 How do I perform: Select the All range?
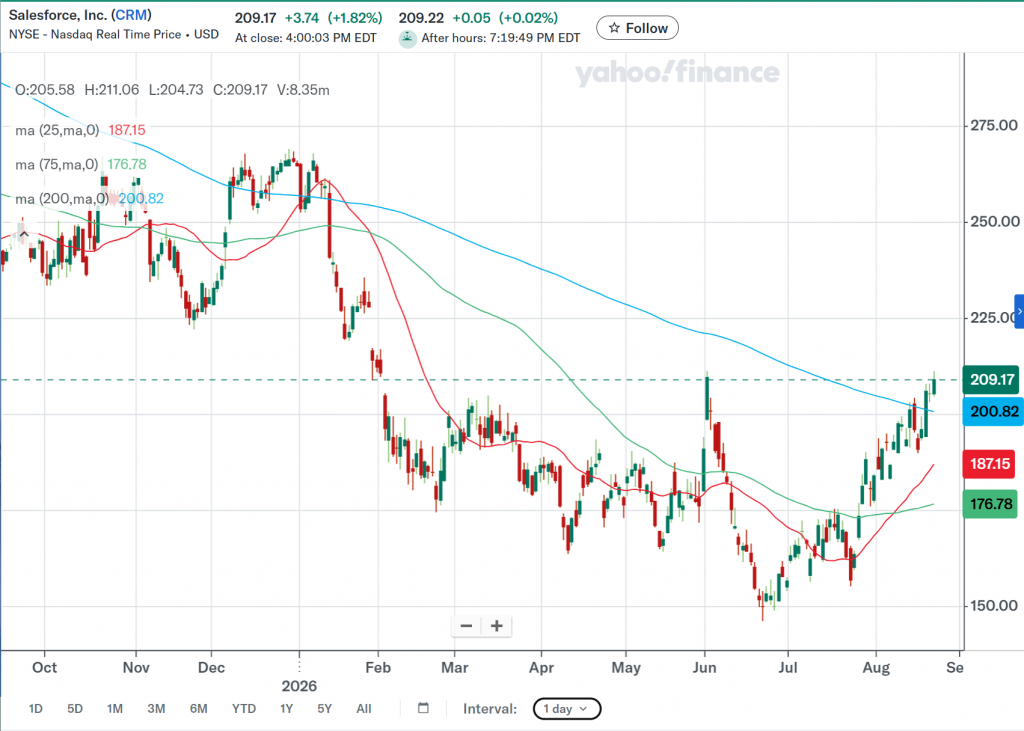364,709
